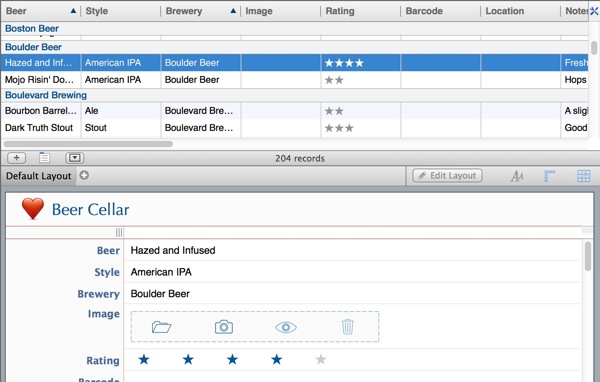Open the record list document icon
600x382 pixels.
(x=44, y=157)
